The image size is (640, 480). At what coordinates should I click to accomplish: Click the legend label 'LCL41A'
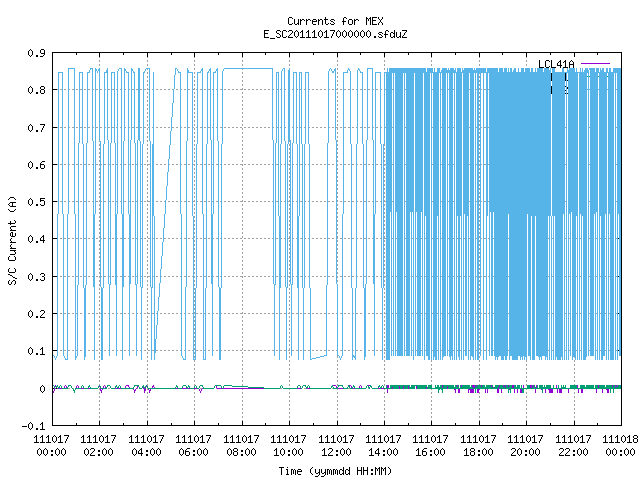(556, 64)
